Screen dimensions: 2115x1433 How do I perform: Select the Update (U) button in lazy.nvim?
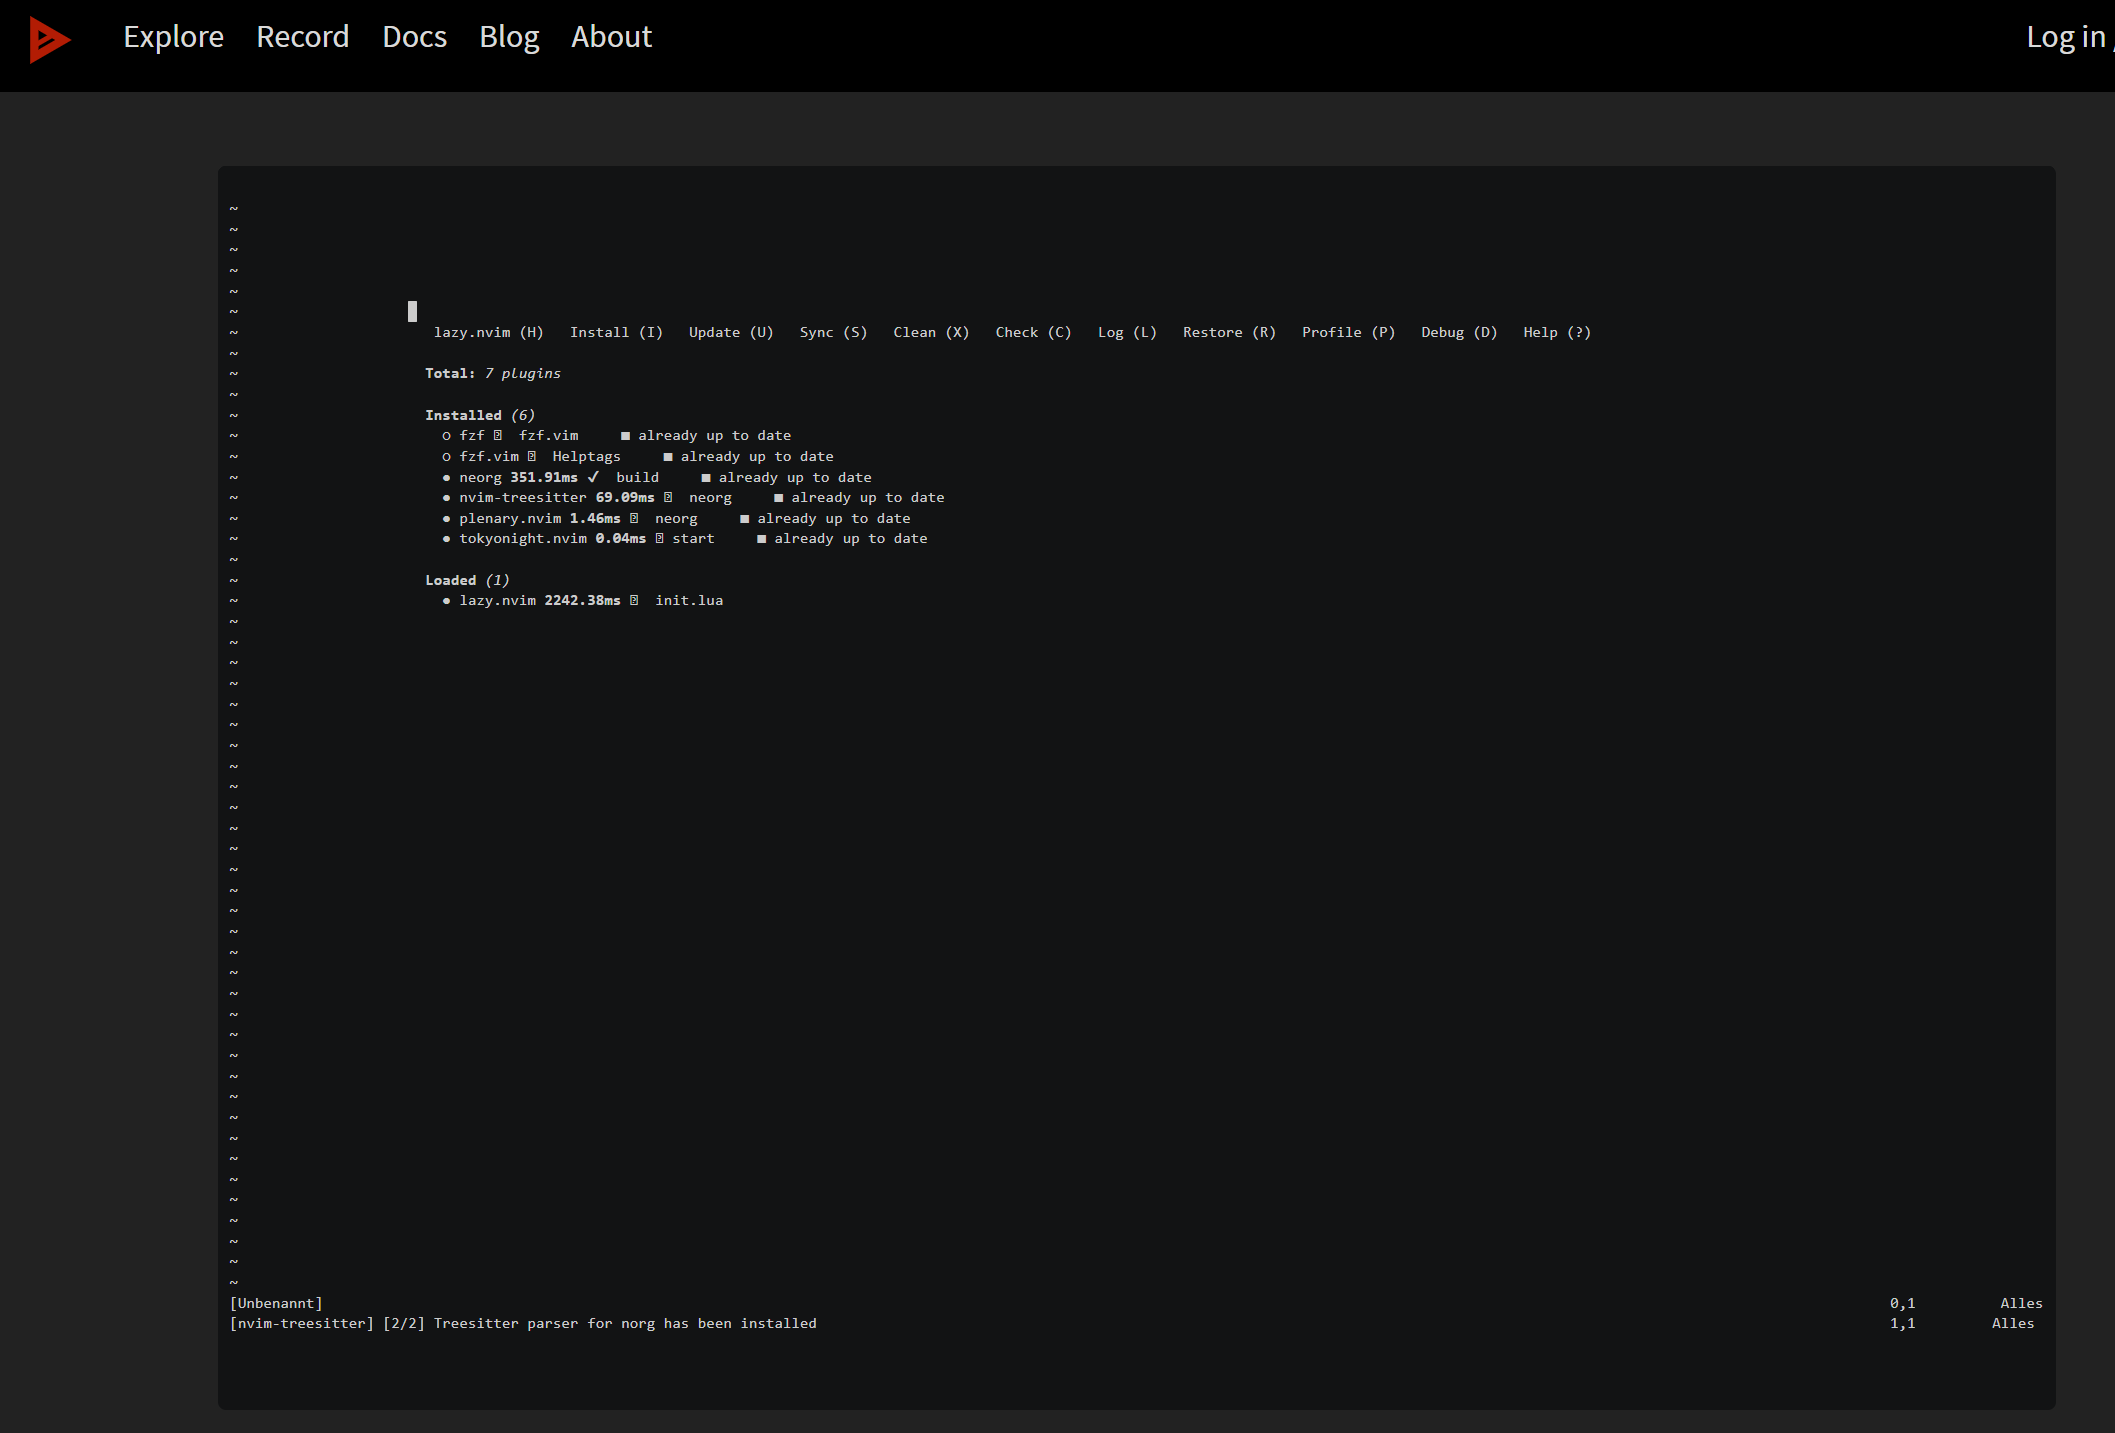(x=730, y=332)
